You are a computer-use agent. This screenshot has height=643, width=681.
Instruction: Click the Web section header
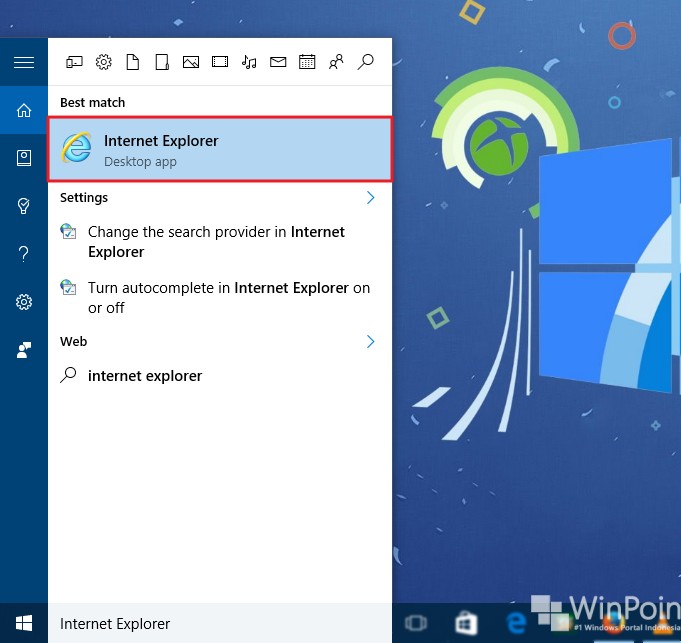[x=73, y=342]
